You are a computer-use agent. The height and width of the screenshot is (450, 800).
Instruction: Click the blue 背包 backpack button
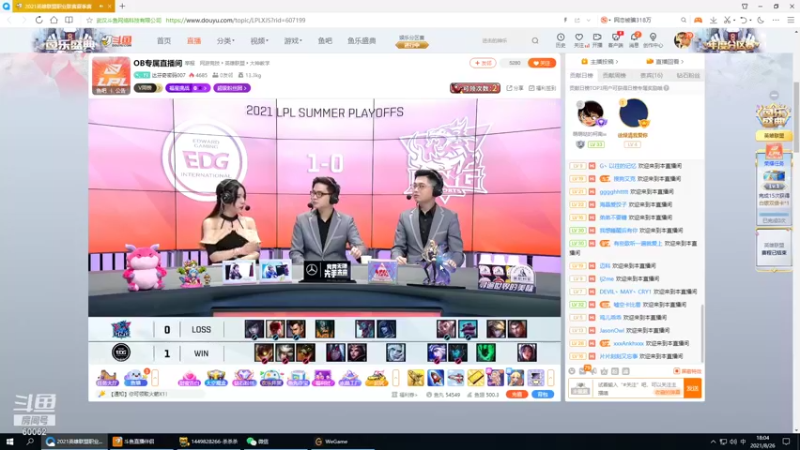(x=542, y=394)
